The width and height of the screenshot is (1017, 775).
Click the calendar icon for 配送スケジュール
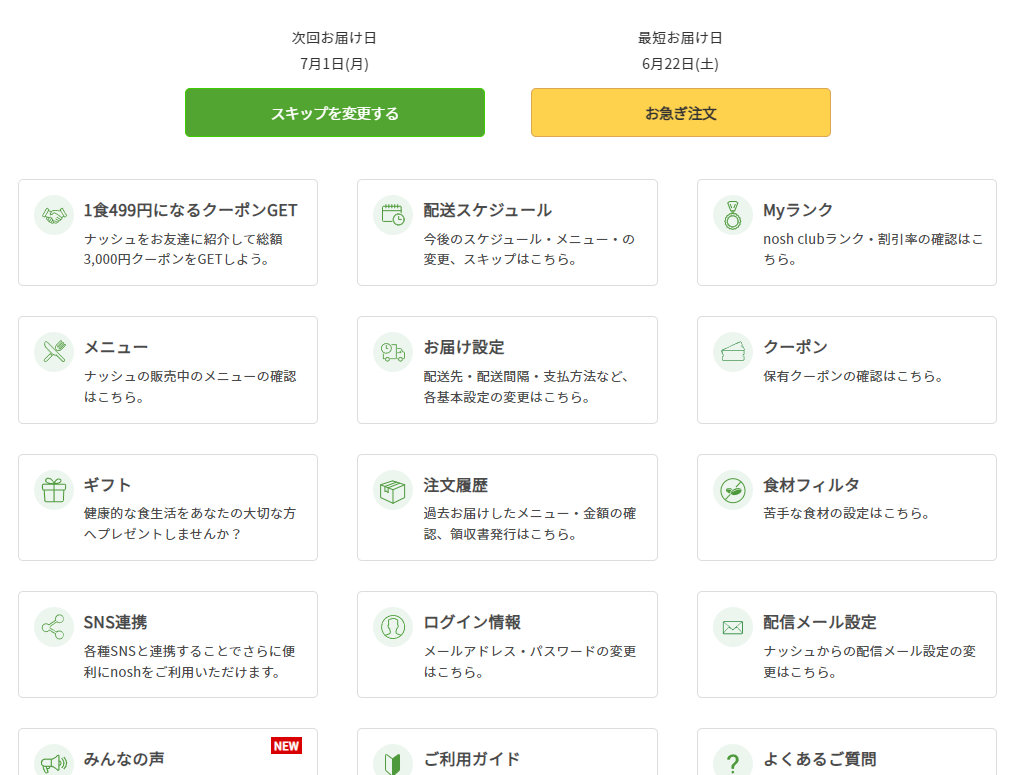393,215
